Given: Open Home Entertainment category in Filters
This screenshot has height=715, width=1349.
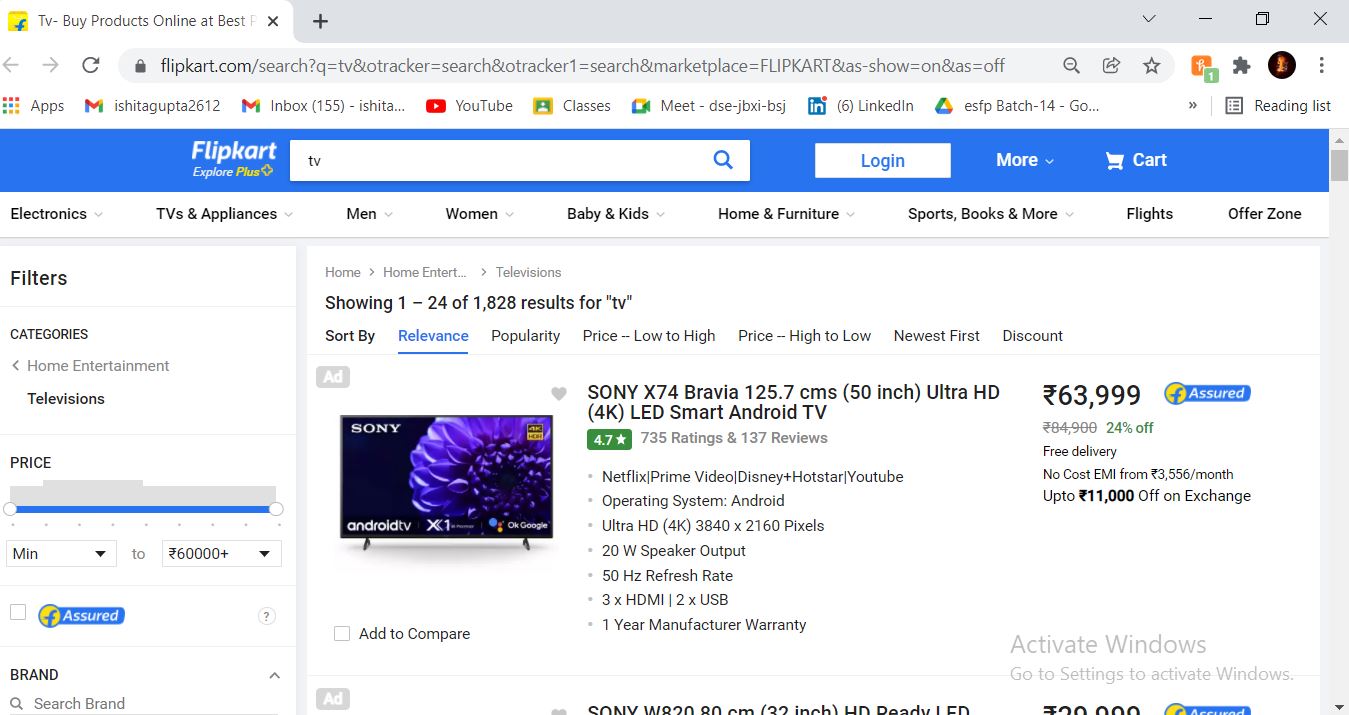Looking at the screenshot, I should (98, 366).
